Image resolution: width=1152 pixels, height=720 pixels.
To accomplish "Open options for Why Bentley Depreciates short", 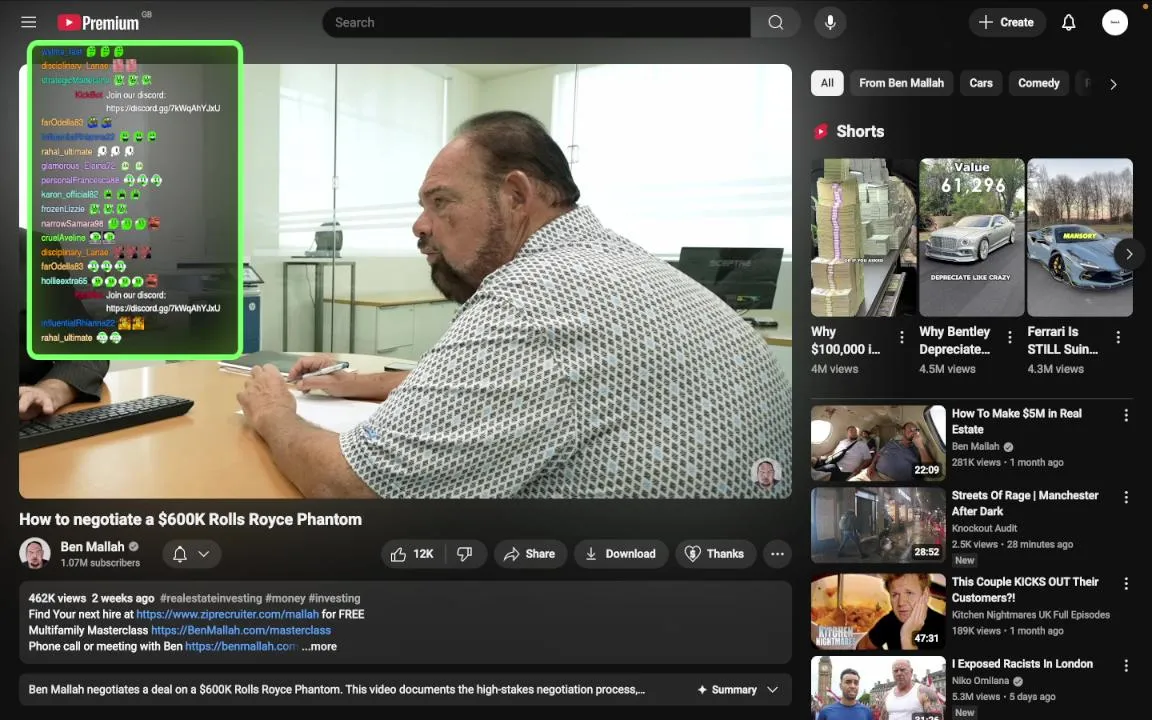I will click(x=1009, y=337).
